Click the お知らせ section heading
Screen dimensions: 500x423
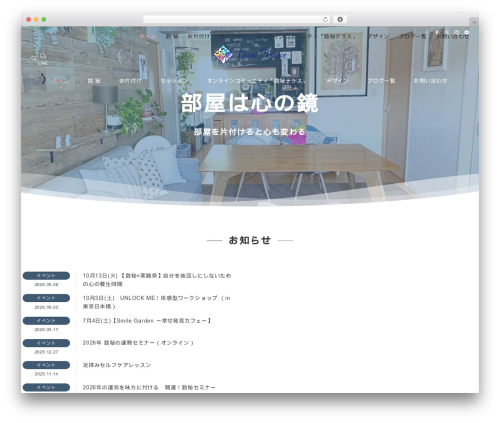(x=250, y=240)
